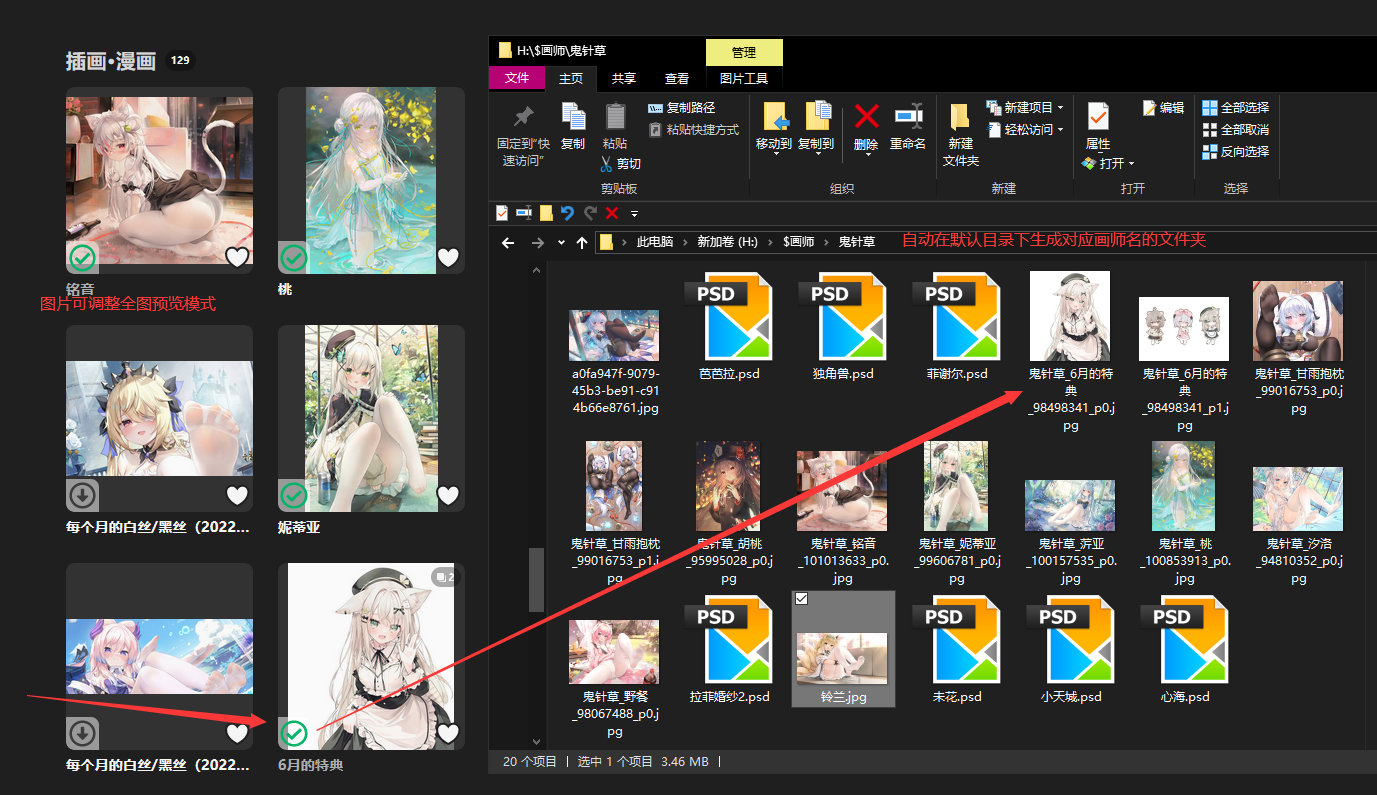Click the 剪切 scissors icon

(x=606, y=164)
